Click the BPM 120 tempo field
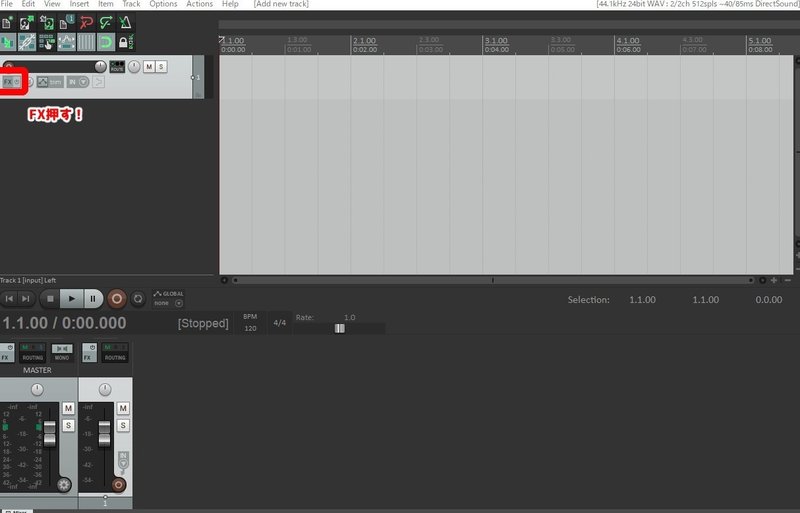800x513 pixels. pyautogui.click(x=250, y=323)
